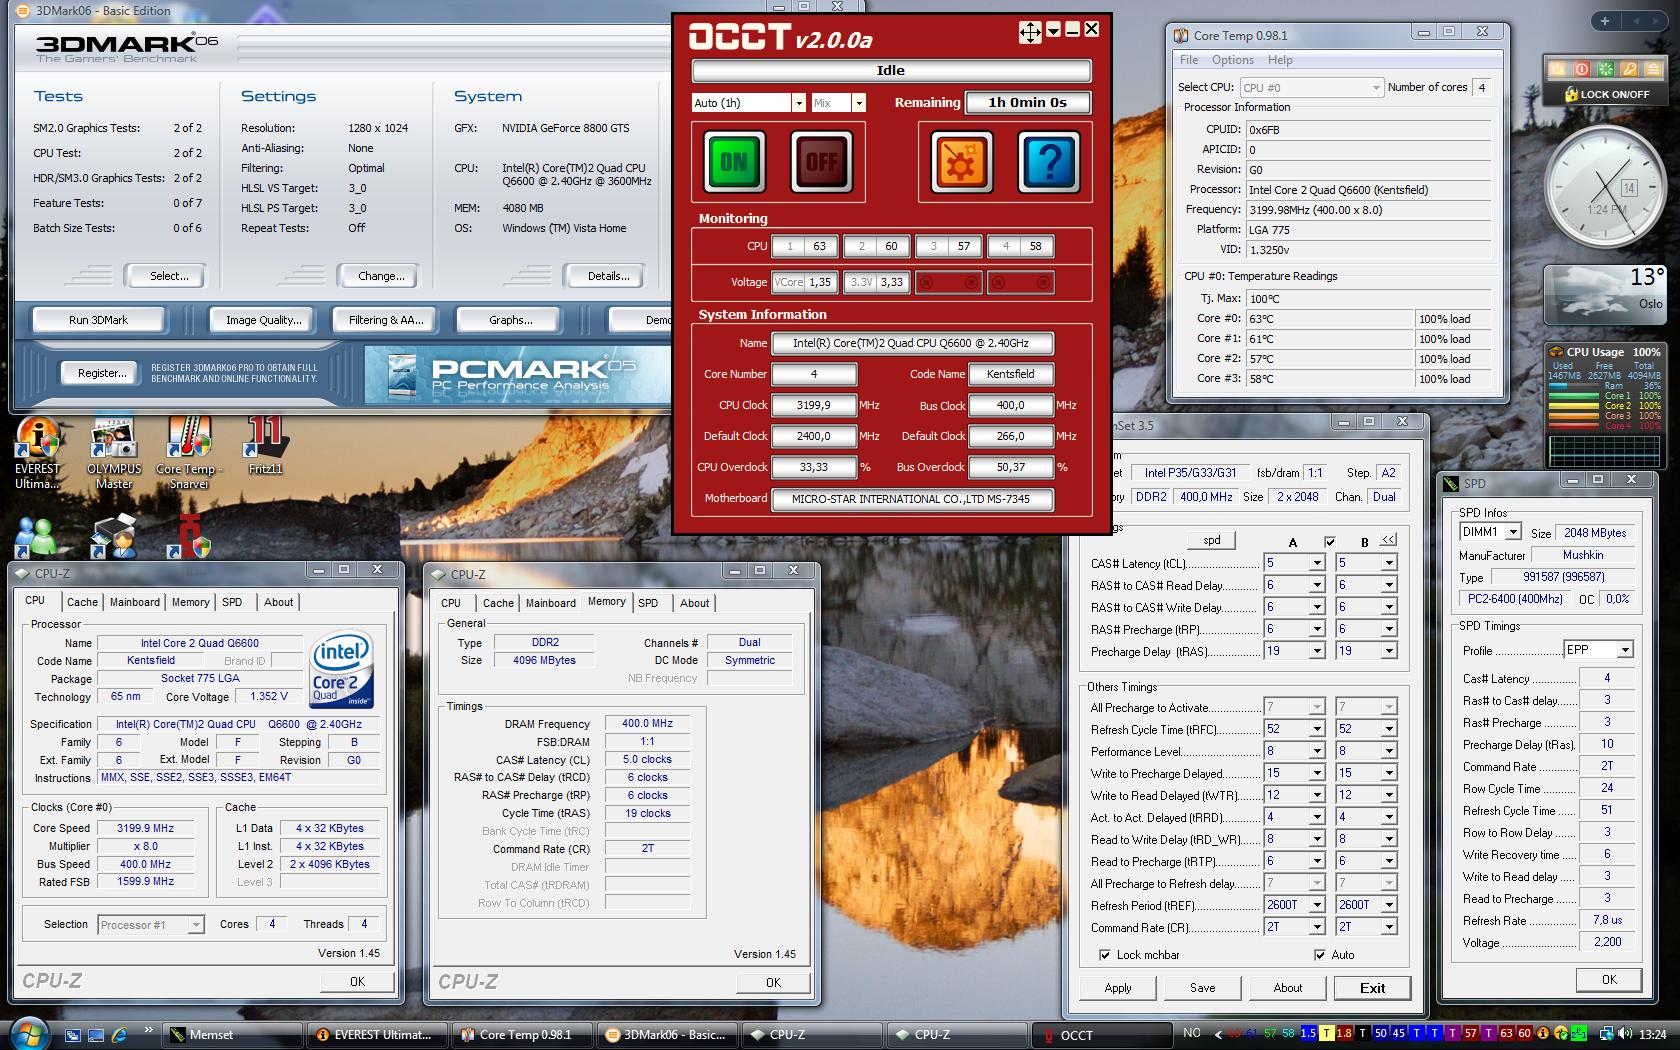Open the Help menu in Core Temp

1280,60
